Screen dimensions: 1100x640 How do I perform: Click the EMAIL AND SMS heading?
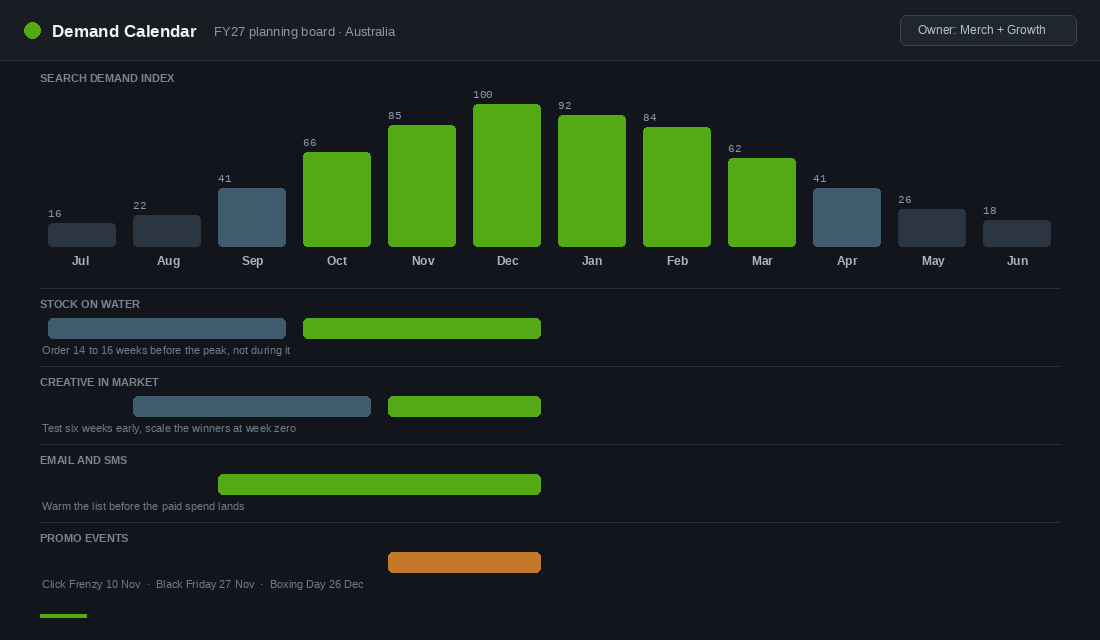coord(83,460)
